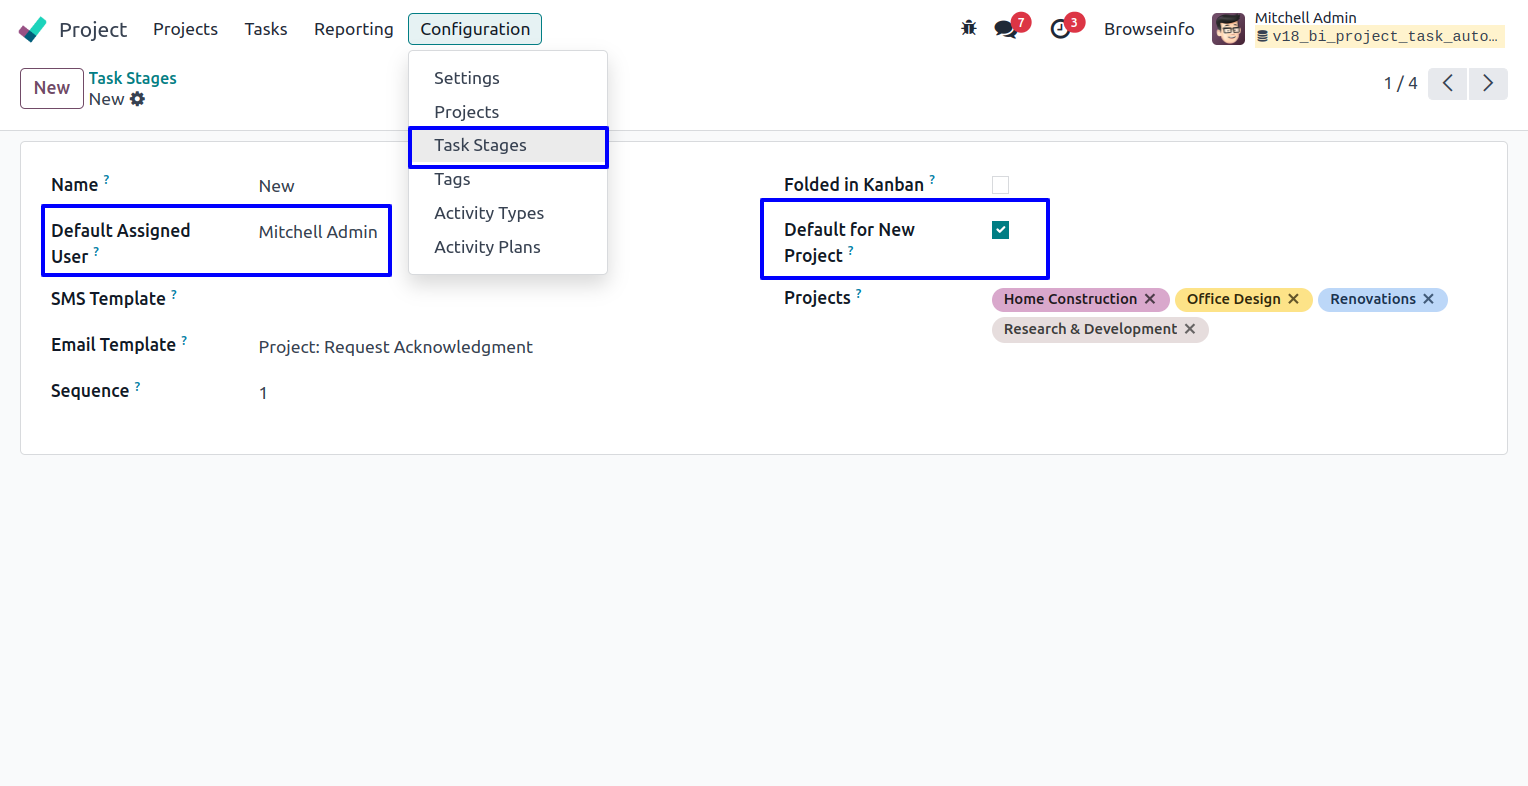This screenshot has height=786, width=1528.
Task: Open the debug bug icon menu
Action: [x=968, y=28]
